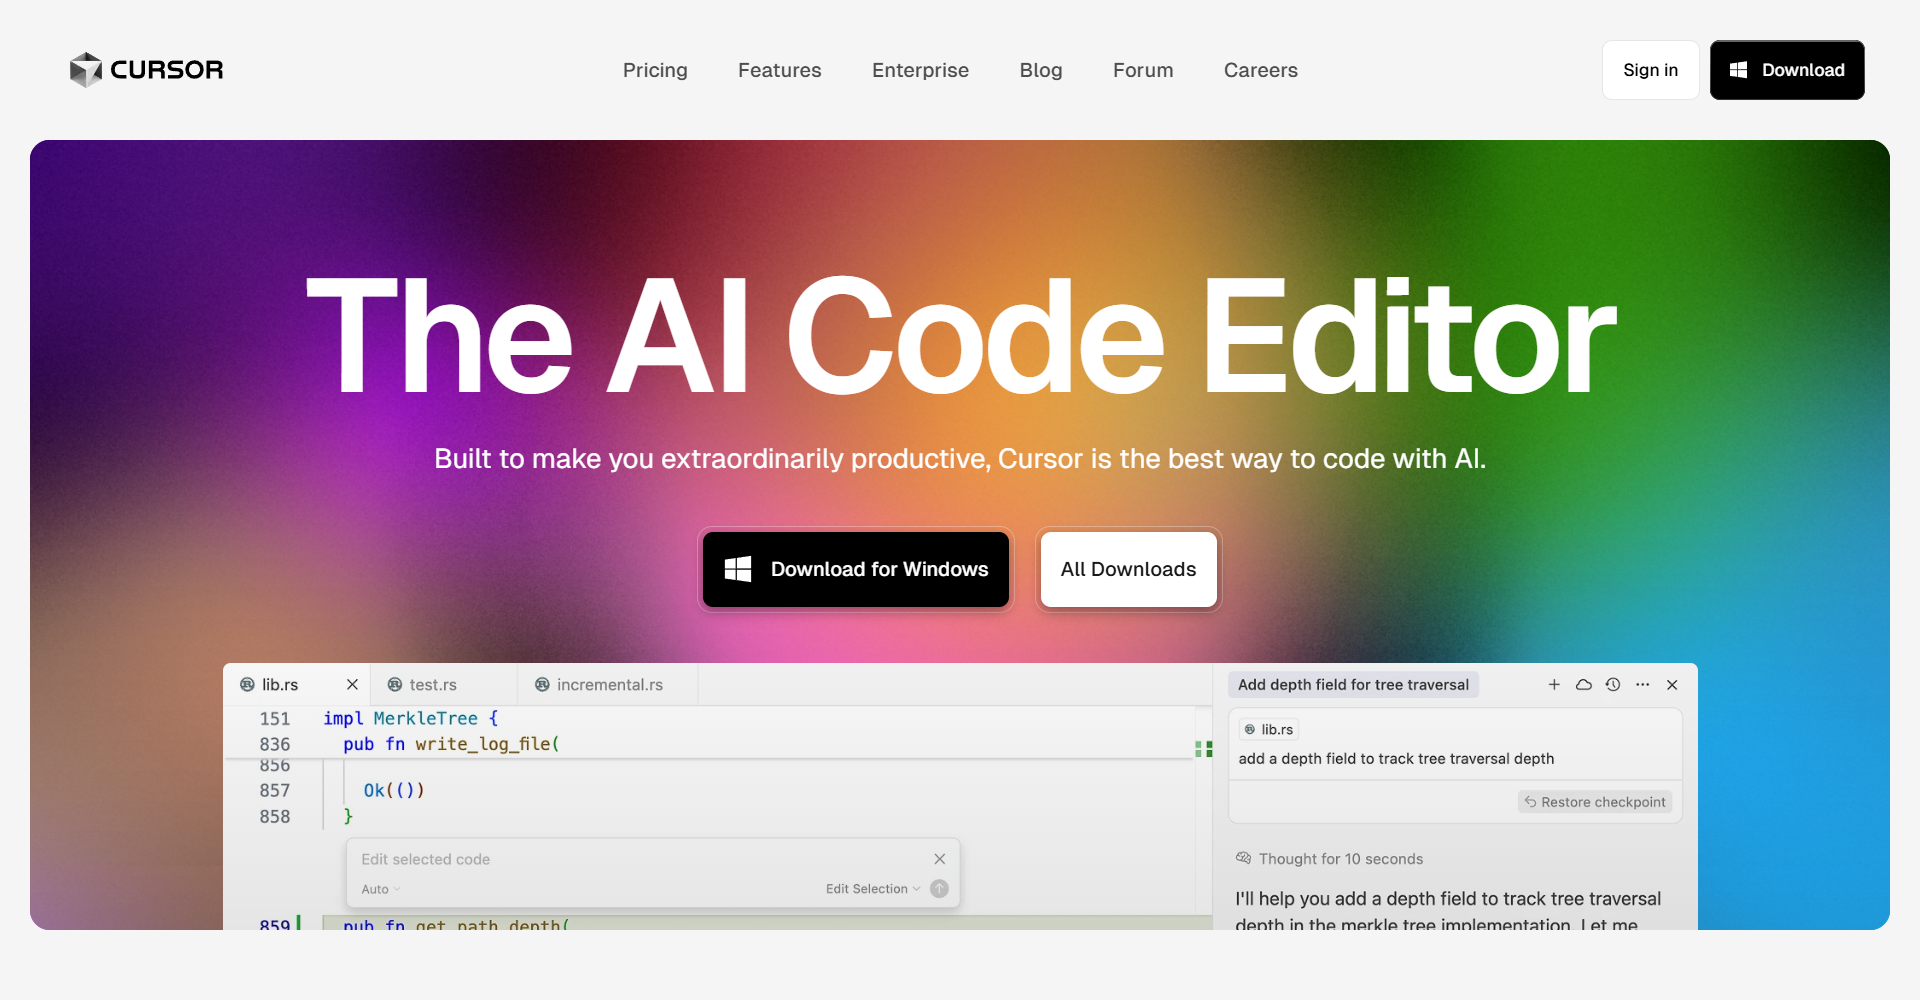Close the Edit selected code popup

940,859
